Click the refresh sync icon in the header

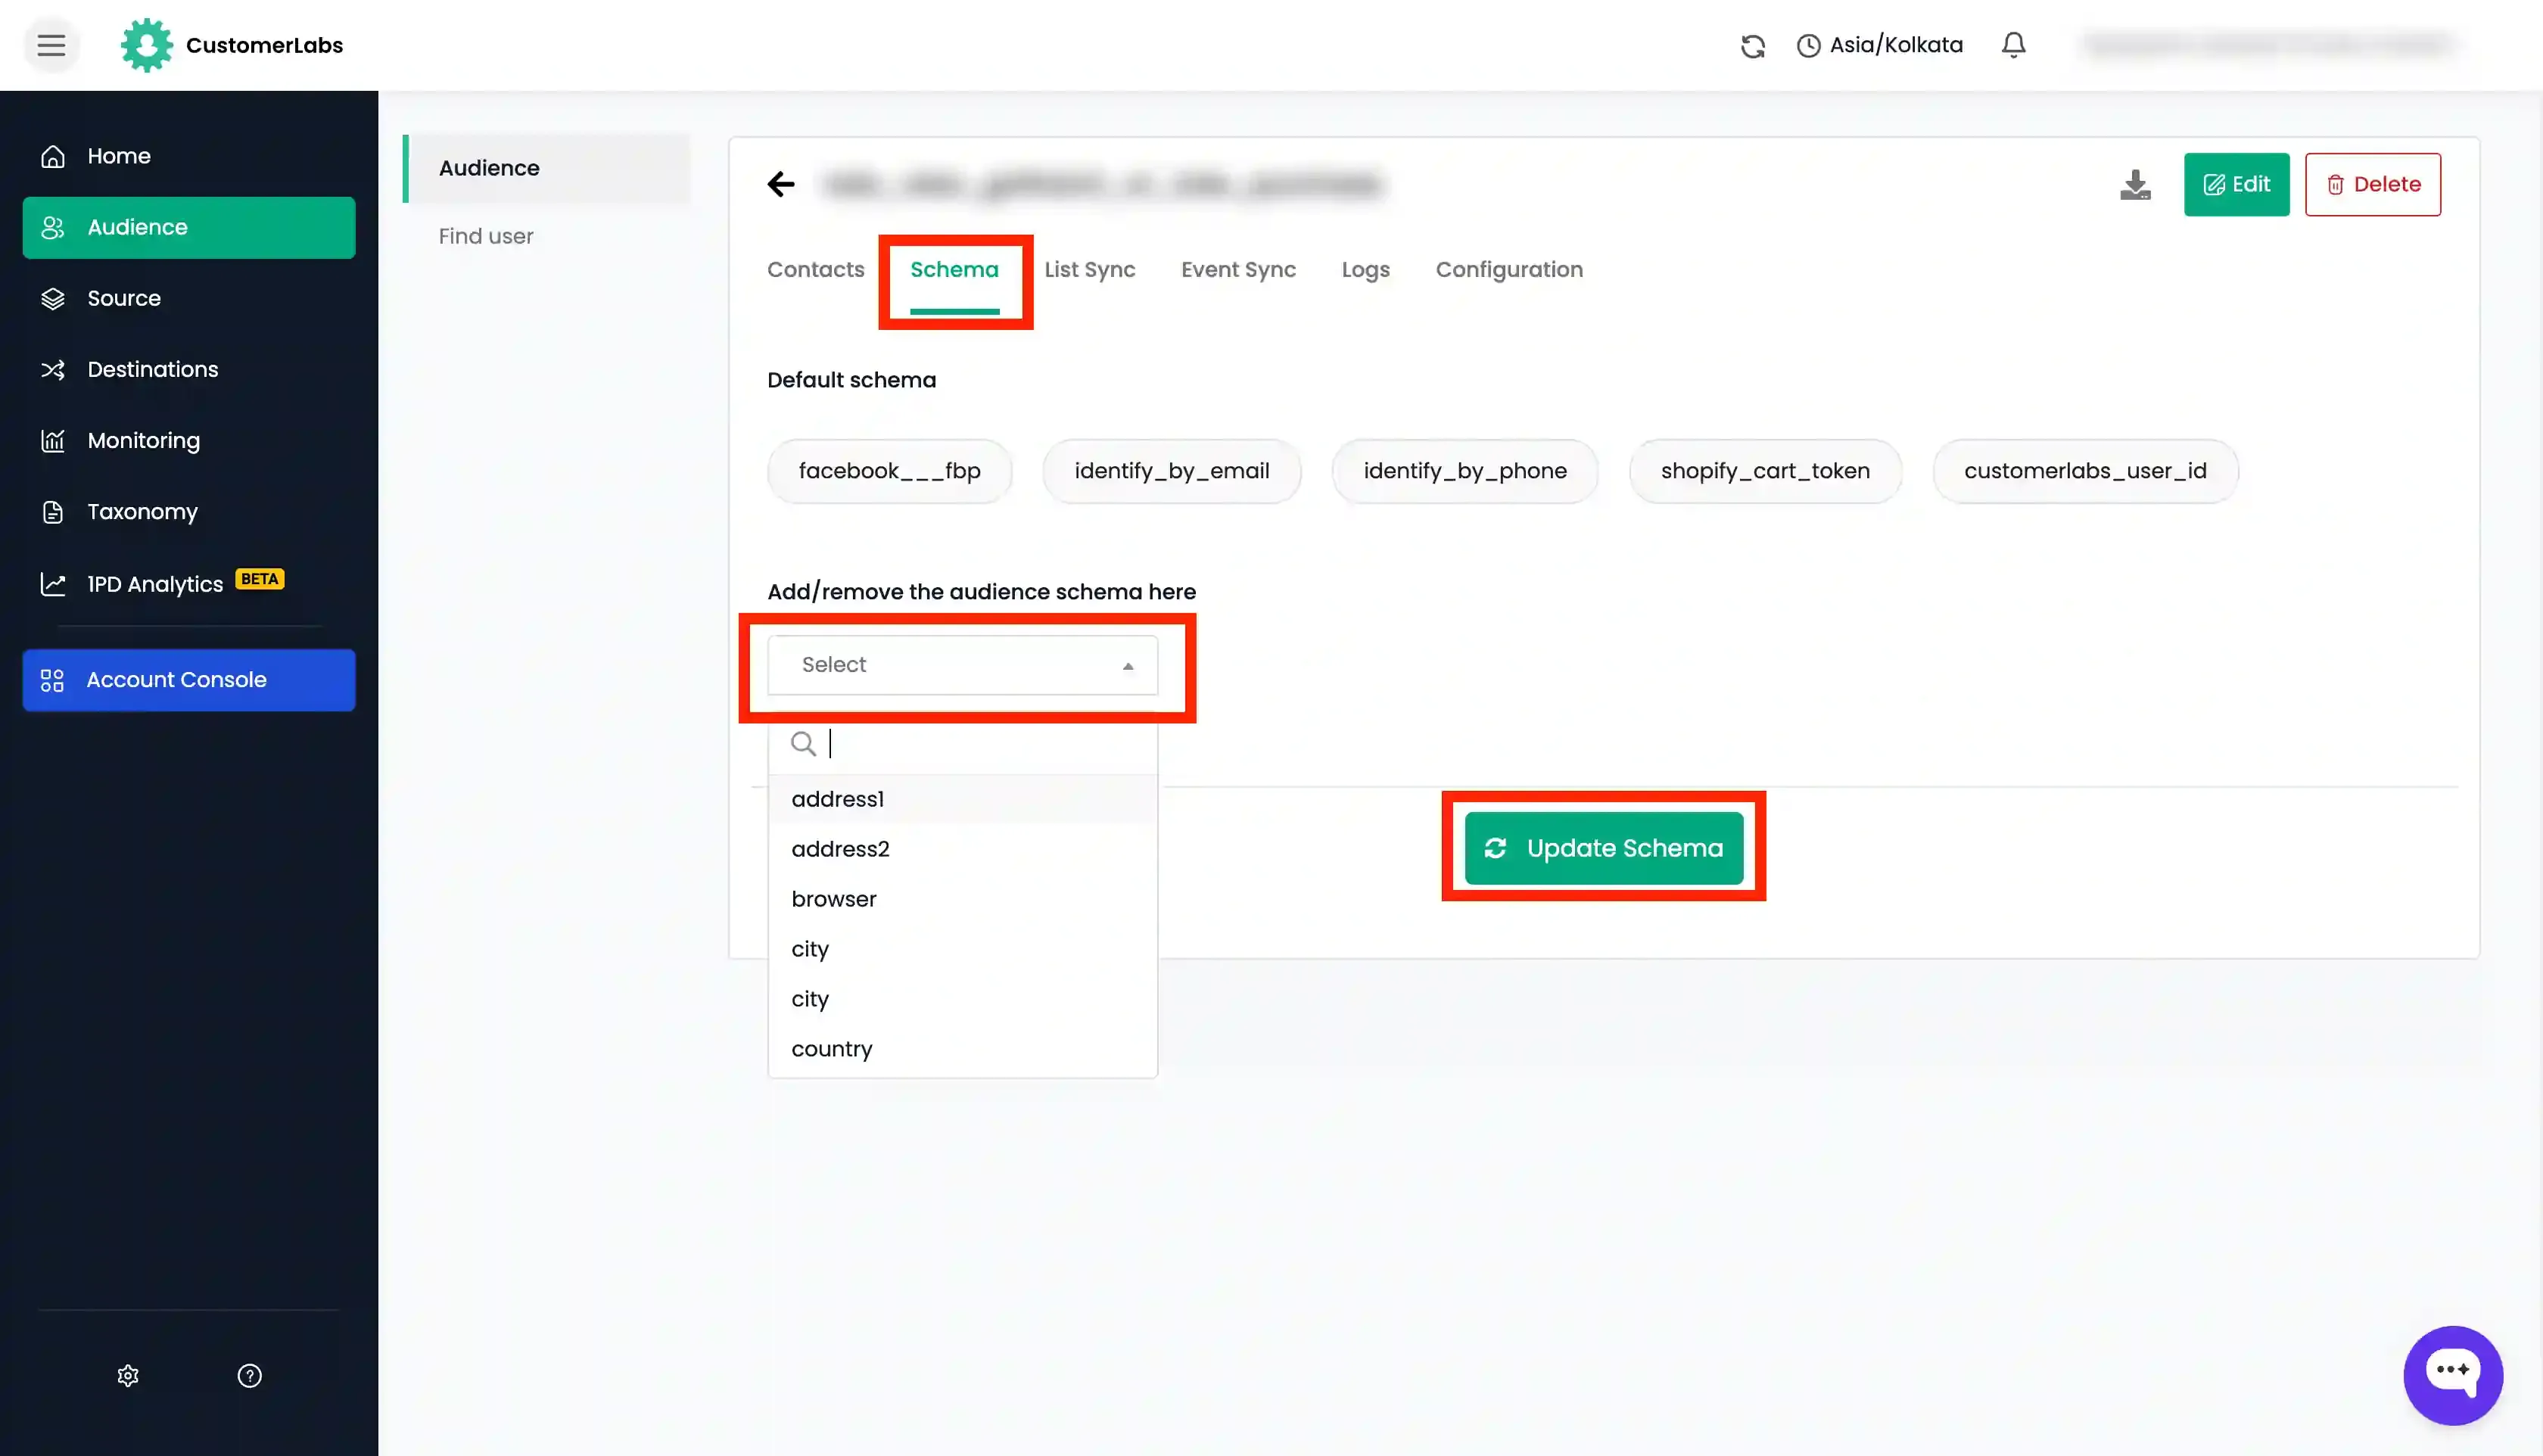(x=1752, y=46)
